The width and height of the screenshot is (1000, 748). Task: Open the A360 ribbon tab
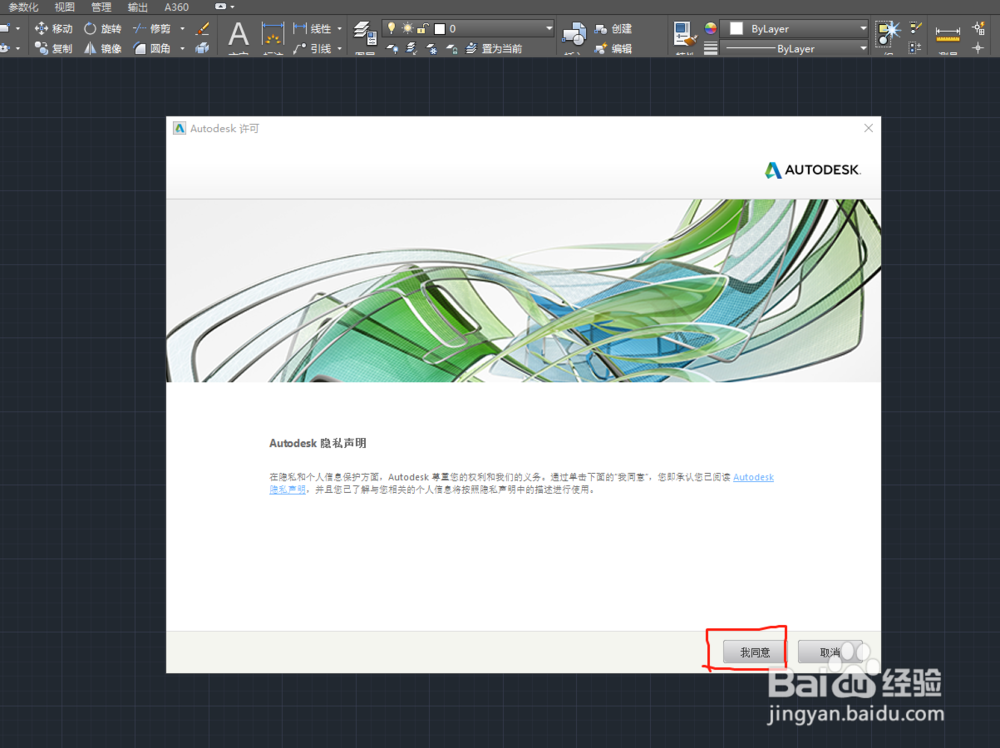tap(176, 7)
